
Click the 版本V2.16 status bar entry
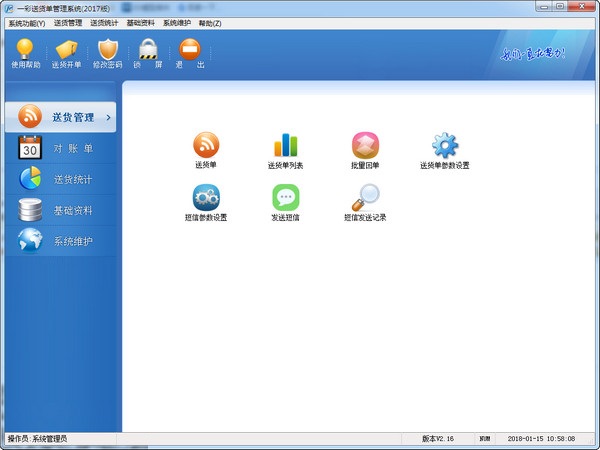click(x=437, y=439)
